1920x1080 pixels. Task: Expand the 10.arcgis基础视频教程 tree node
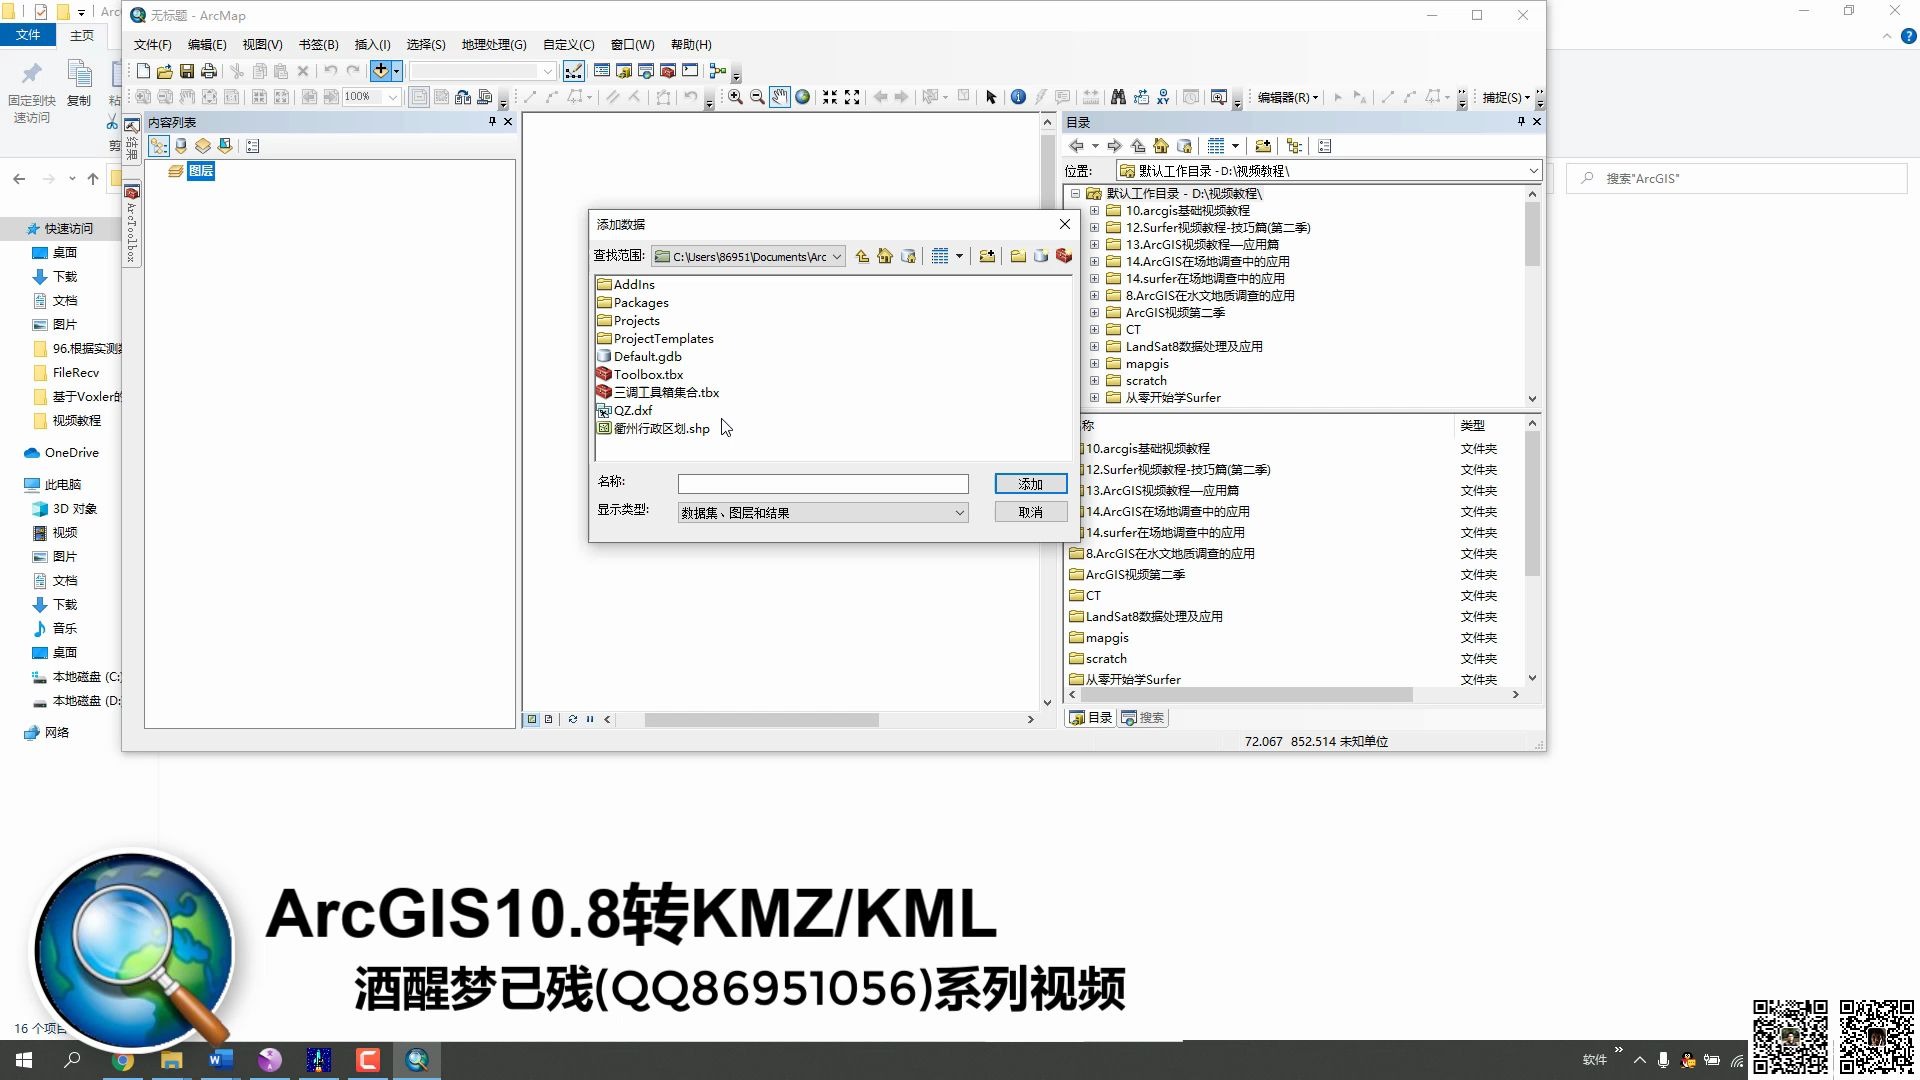(x=1094, y=211)
